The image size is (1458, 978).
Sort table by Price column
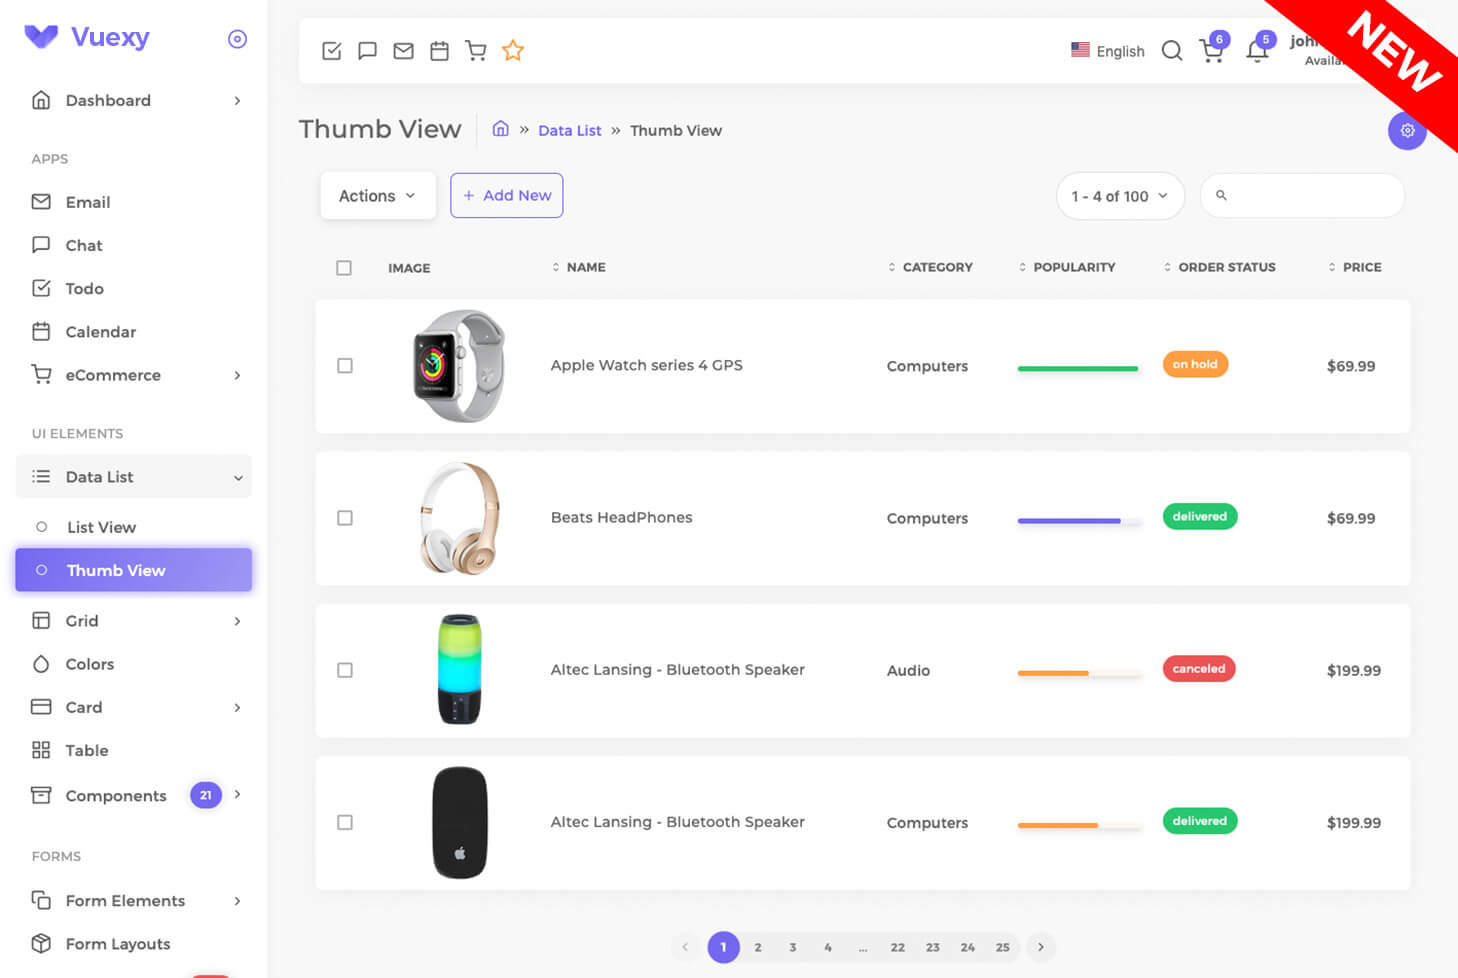click(x=1355, y=267)
